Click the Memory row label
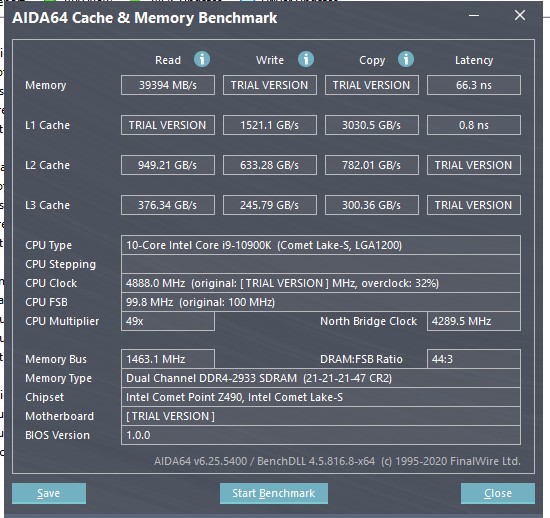Image resolution: width=550 pixels, height=518 pixels. (x=46, y=85)
